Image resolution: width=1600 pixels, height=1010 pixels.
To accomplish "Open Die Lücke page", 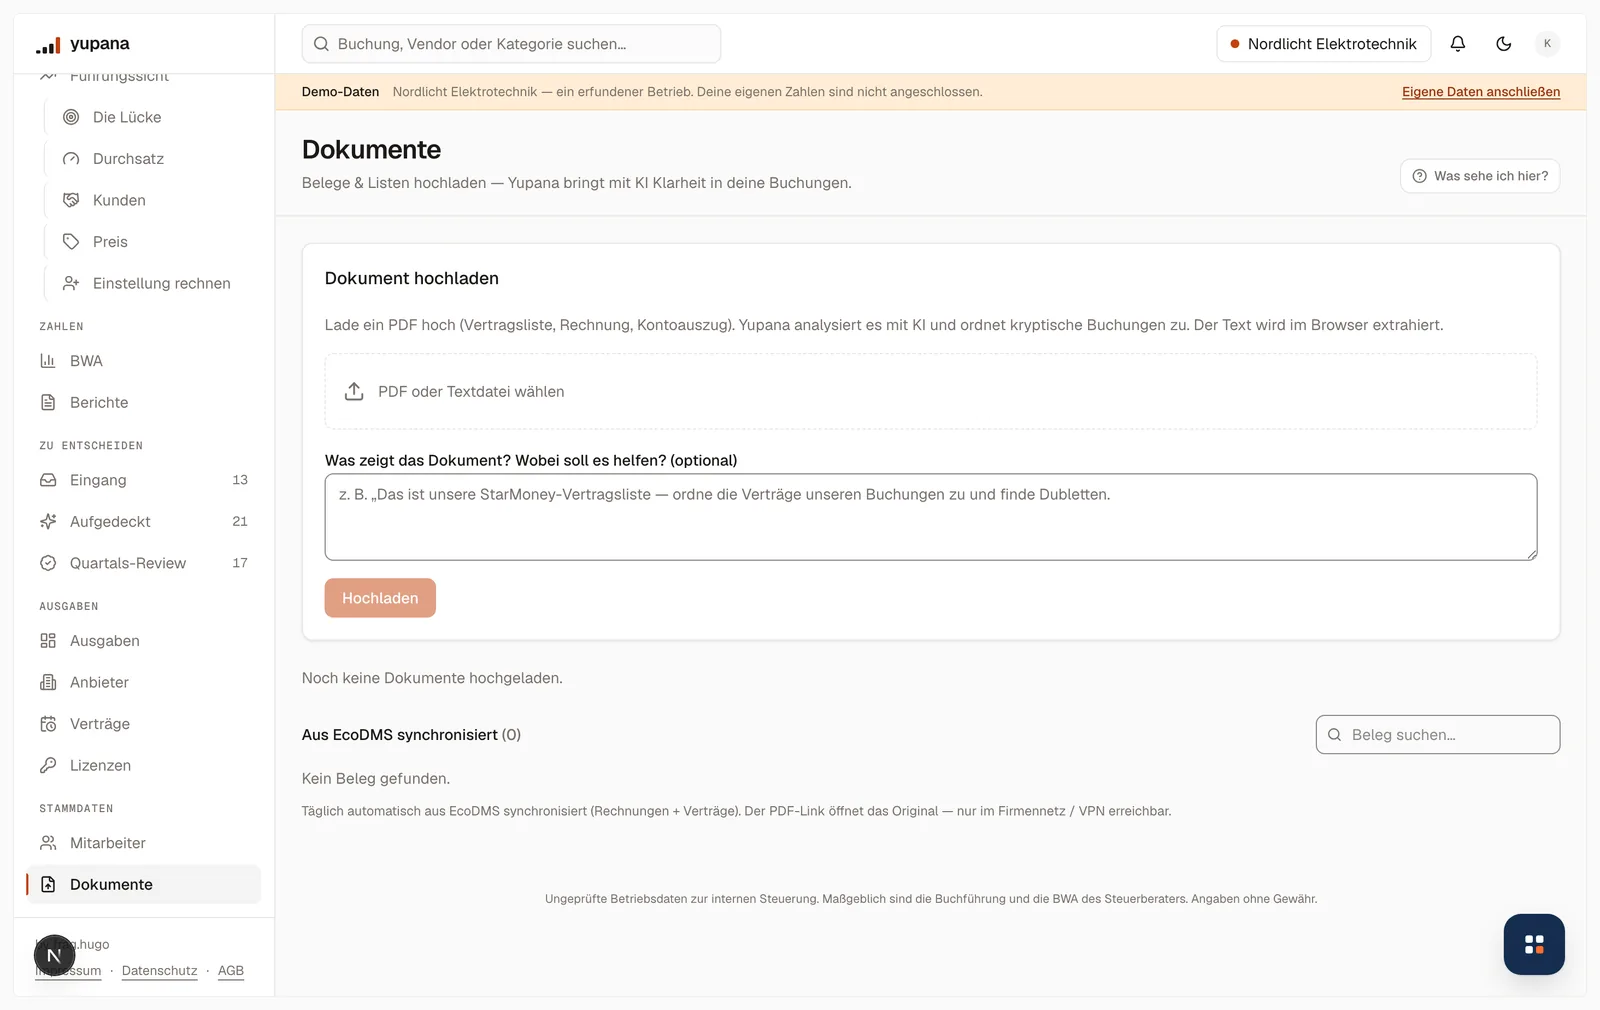I will pos(152,117).
